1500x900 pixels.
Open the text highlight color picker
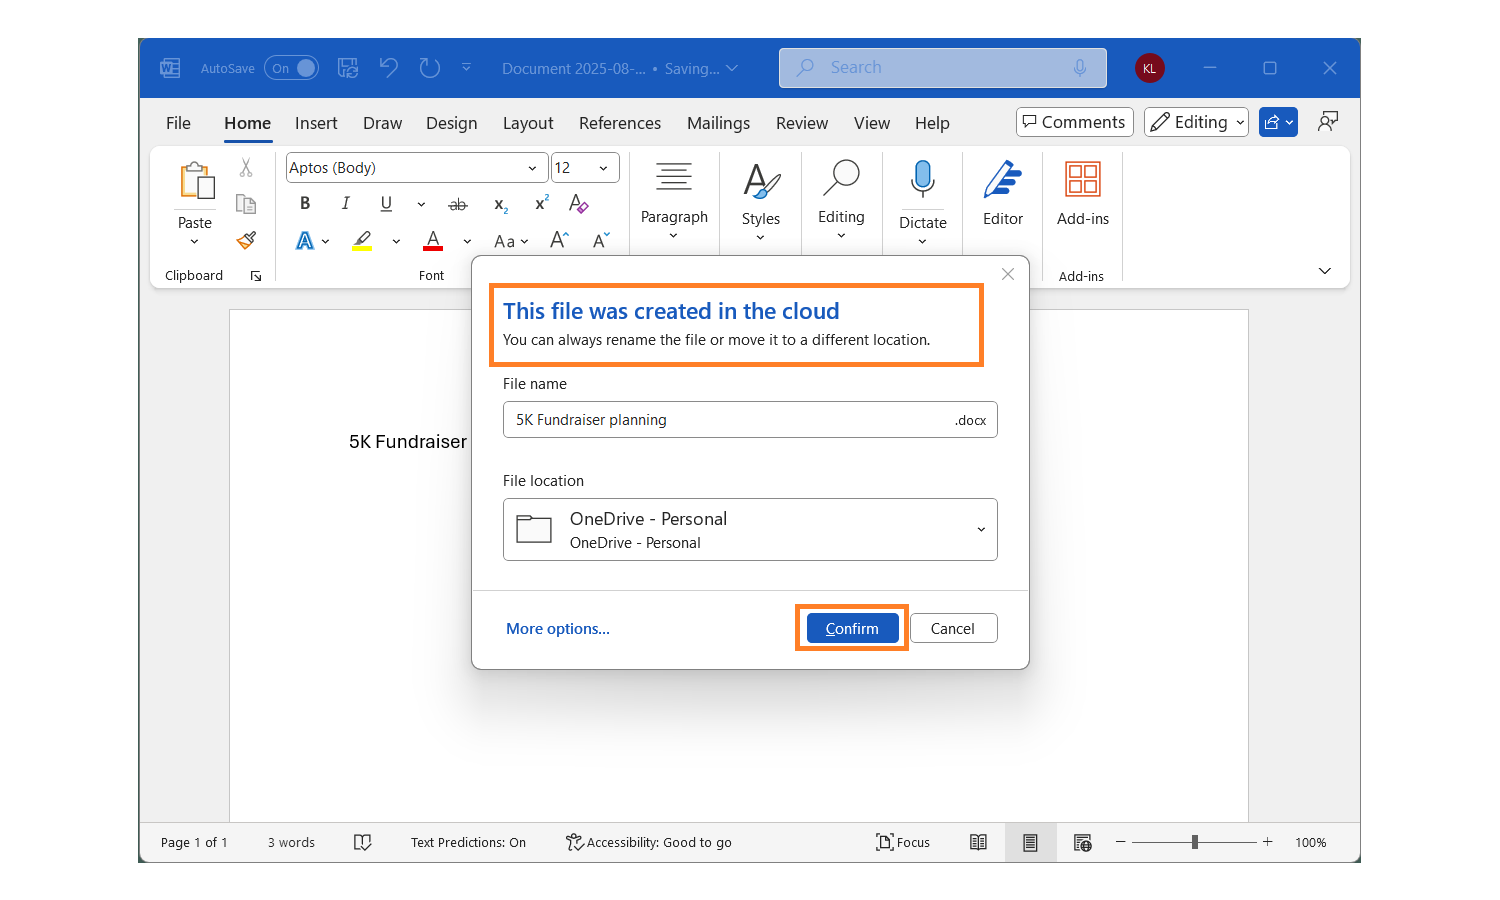(x=396, y=241)
